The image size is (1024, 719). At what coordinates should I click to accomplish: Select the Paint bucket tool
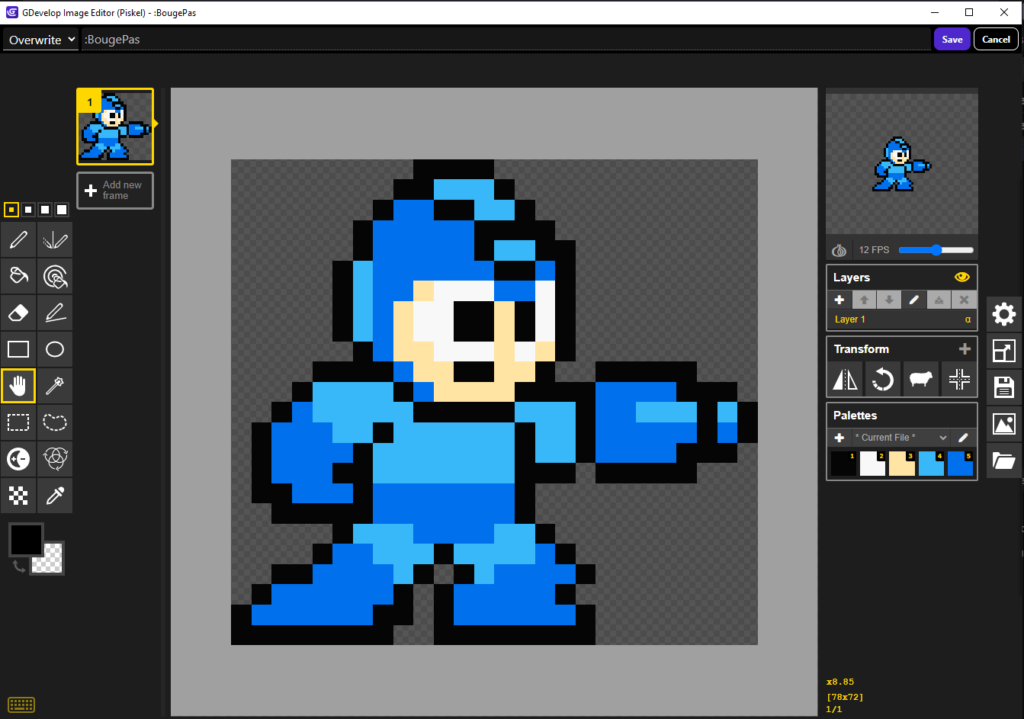[x=18, y=277]
